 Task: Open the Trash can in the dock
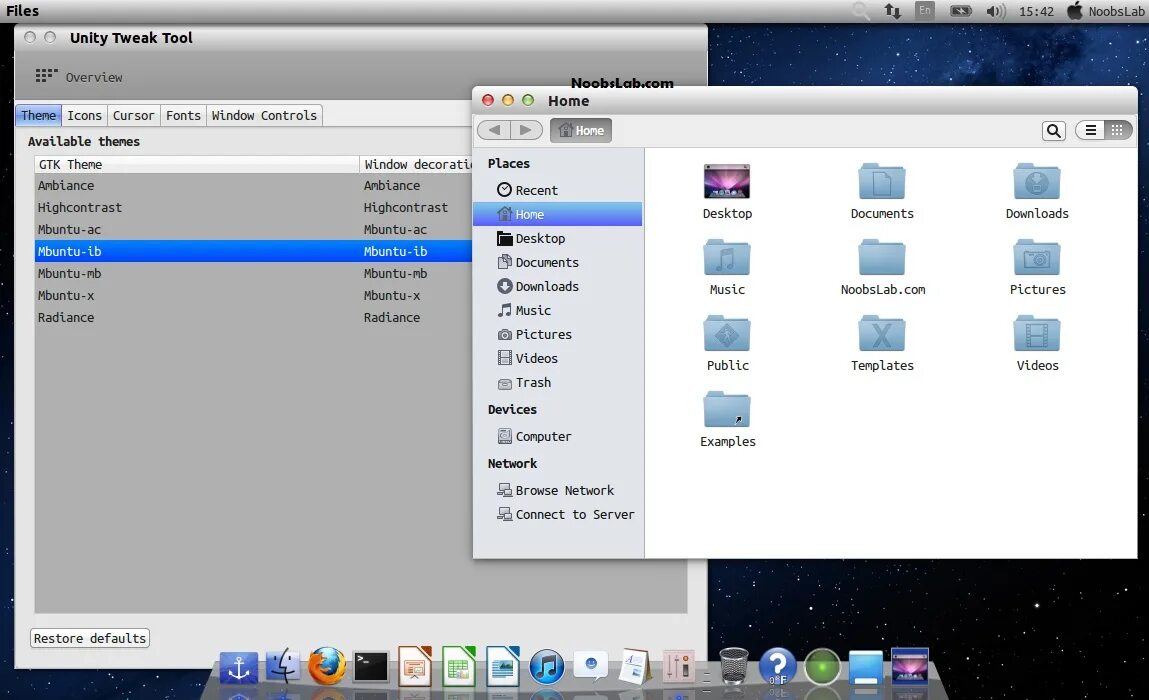tap(734, 666)
